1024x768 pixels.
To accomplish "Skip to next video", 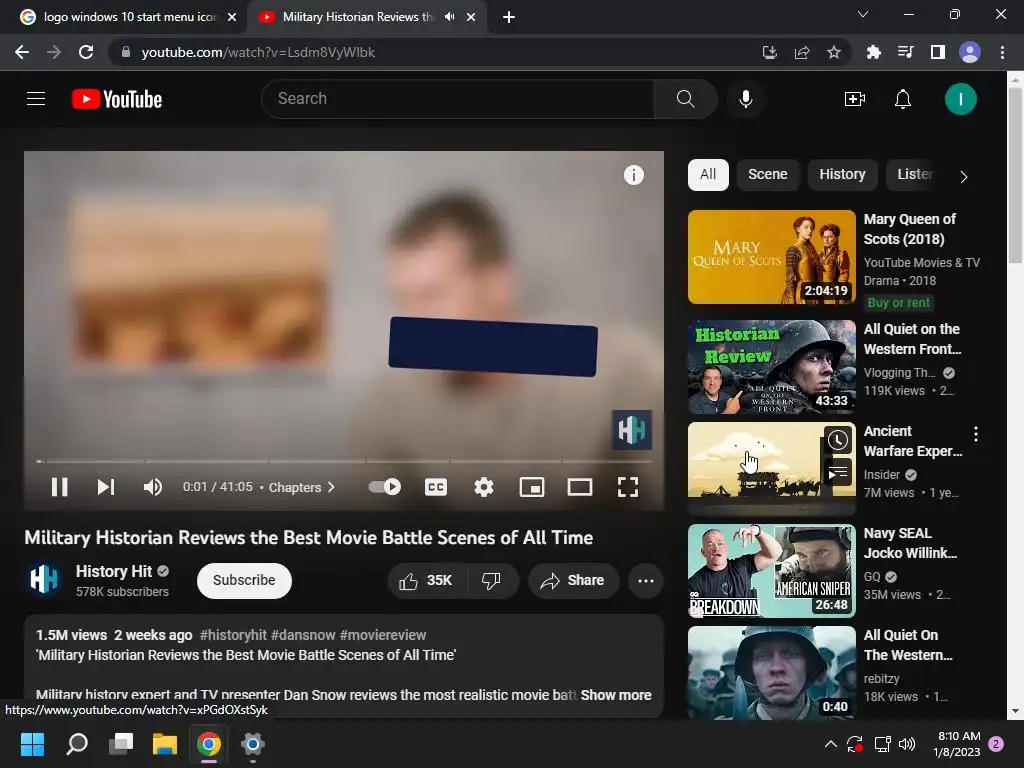I will 106,487.
